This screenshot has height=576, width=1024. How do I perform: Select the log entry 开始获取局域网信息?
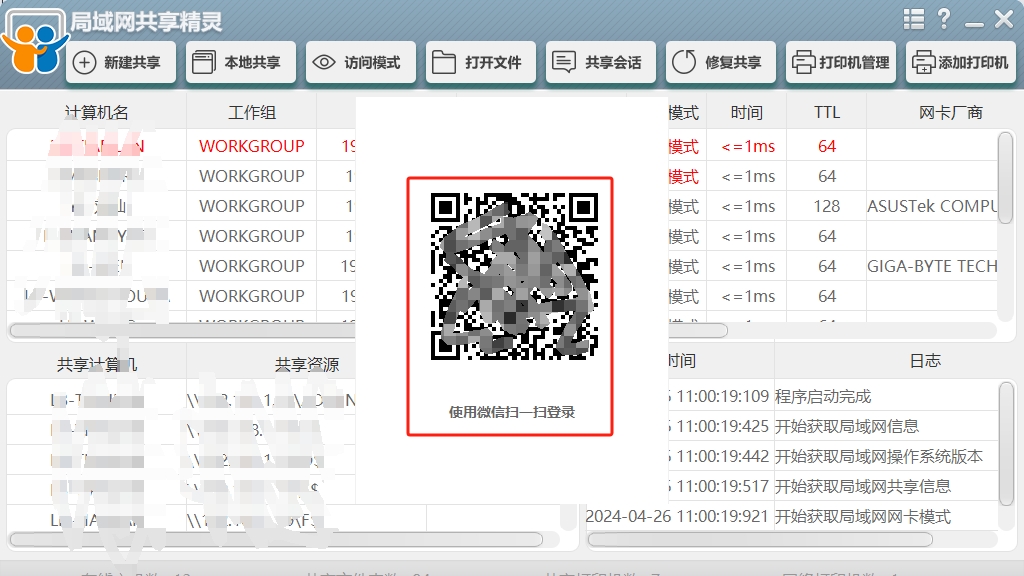[x=847, y=426]
